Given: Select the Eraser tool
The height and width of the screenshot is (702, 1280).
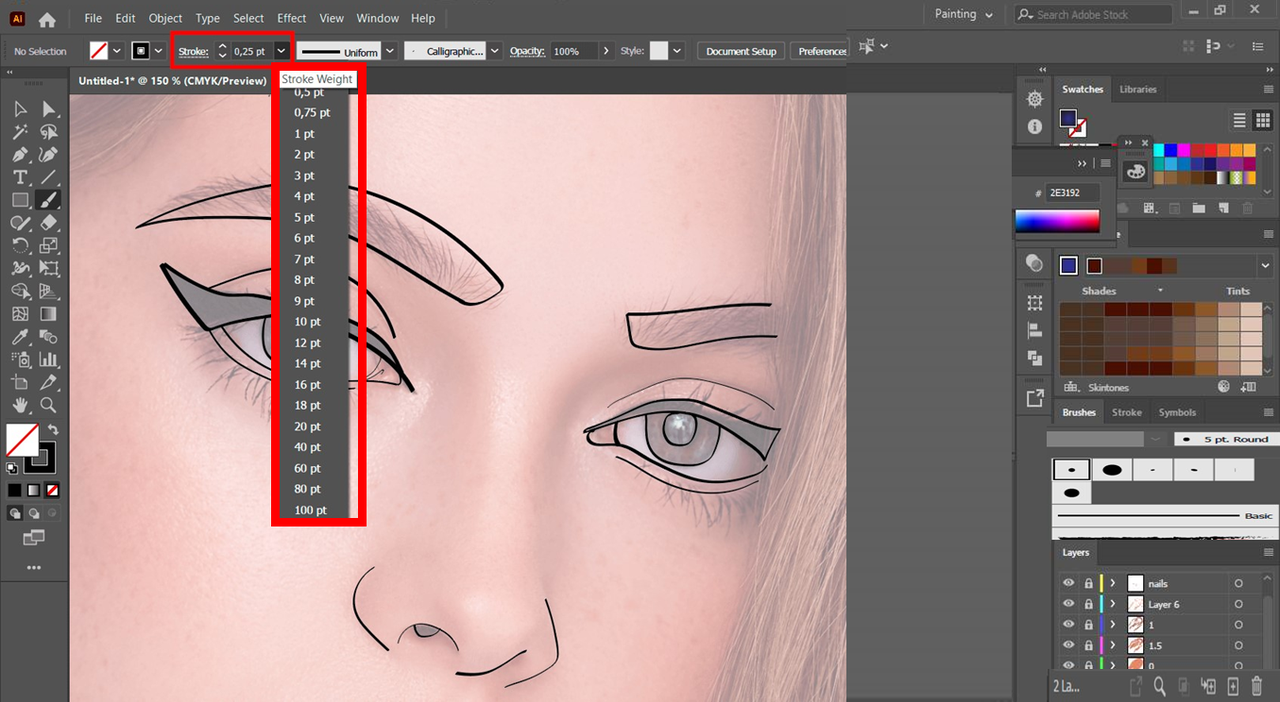Looking at the screenshot, I should (48, 223).
